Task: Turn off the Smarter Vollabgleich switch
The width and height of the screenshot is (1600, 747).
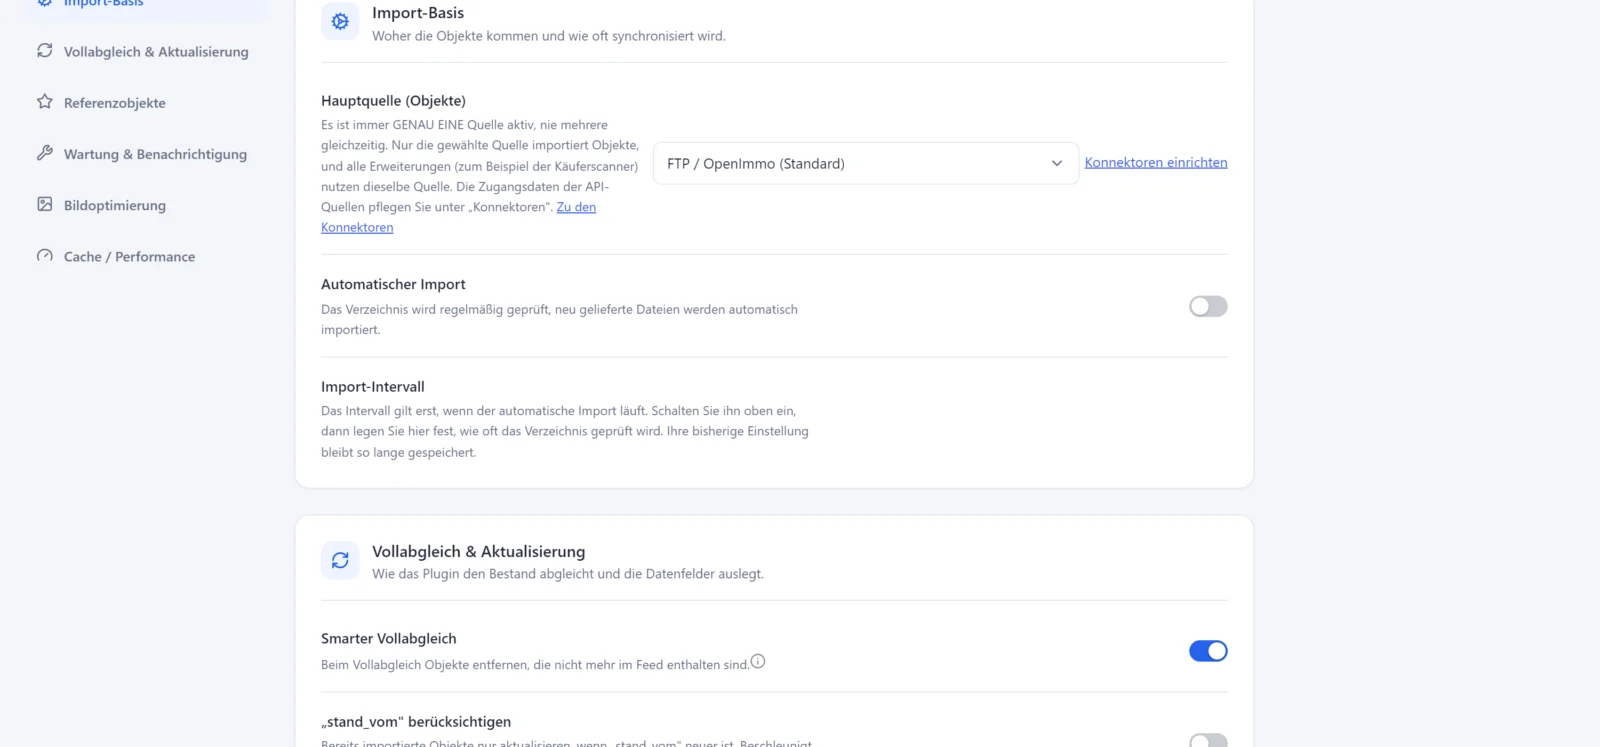Action: click(1208, 651)
